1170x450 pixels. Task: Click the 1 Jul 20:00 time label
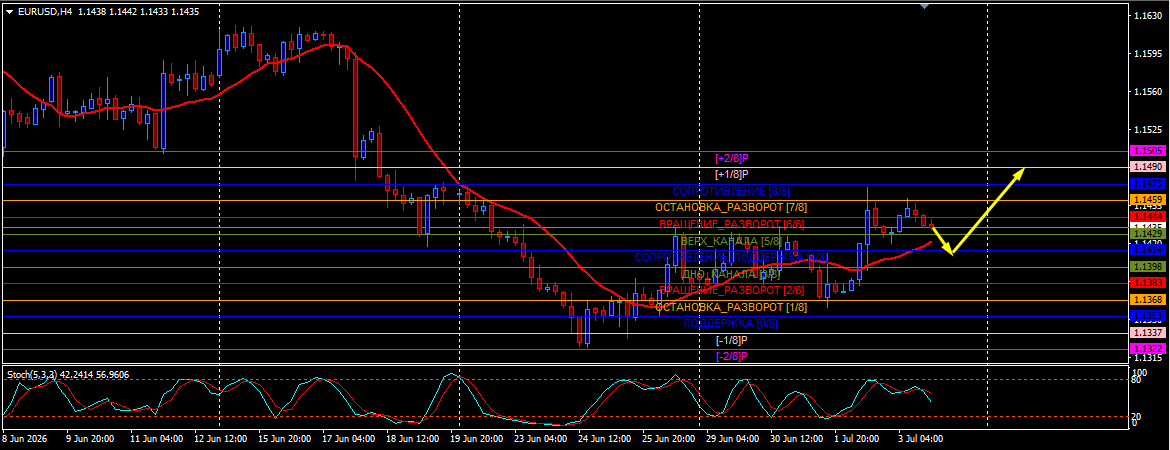click(859, 439)
